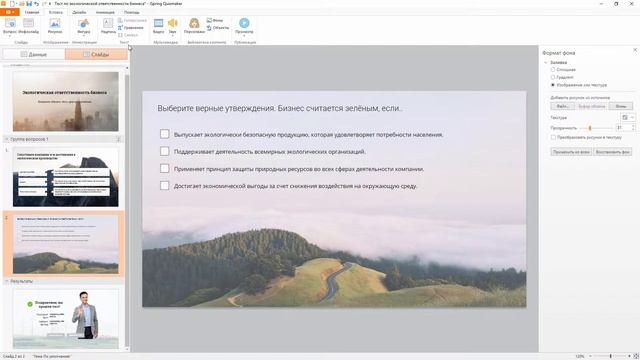Open the Фоны backgrounds library
This screenshot has height=360, width=640.
pyautogui.click(x=215, y=20)
